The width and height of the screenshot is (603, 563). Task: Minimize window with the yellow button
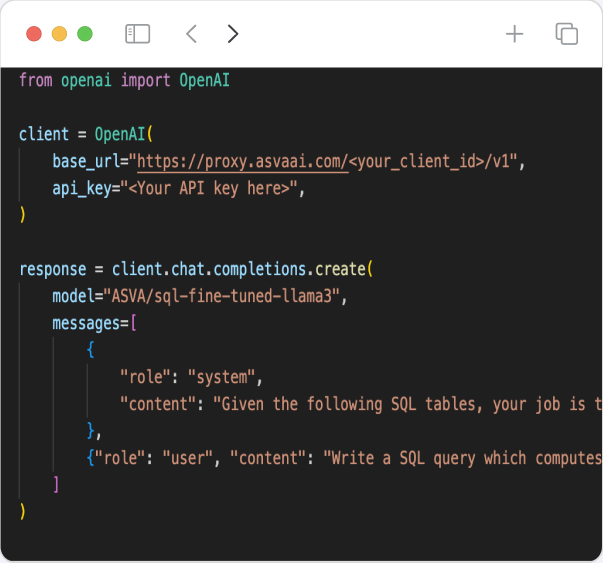[59, 34]
